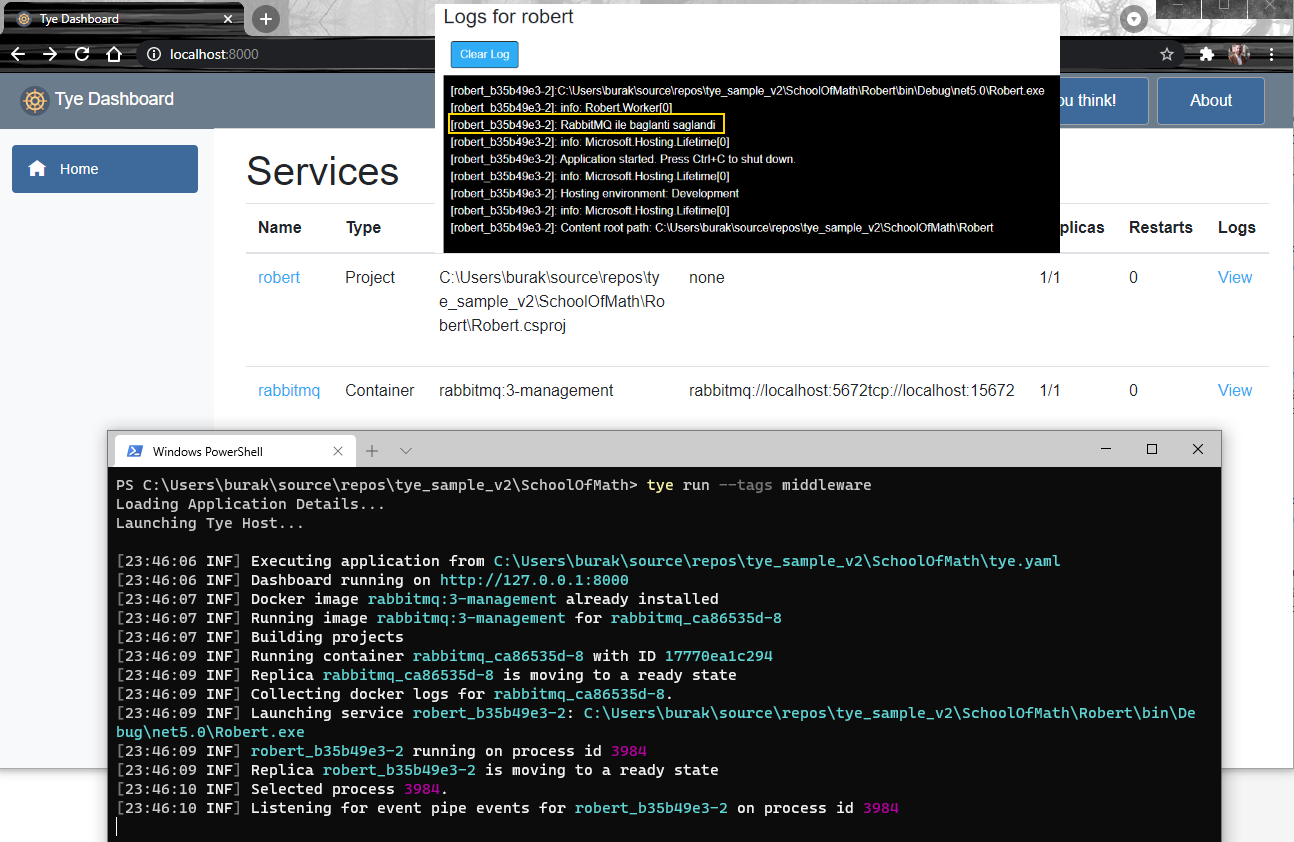Open the robert service link
1294x842 pixels.
279,278
